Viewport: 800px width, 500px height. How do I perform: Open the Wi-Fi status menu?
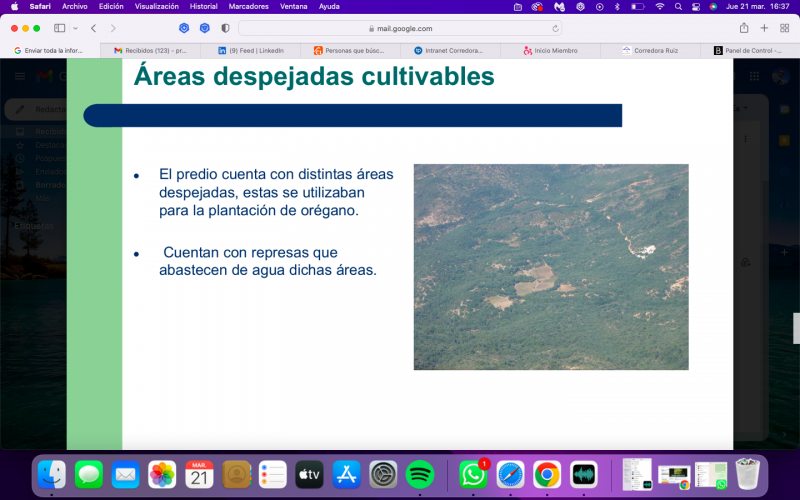[660, 7]
